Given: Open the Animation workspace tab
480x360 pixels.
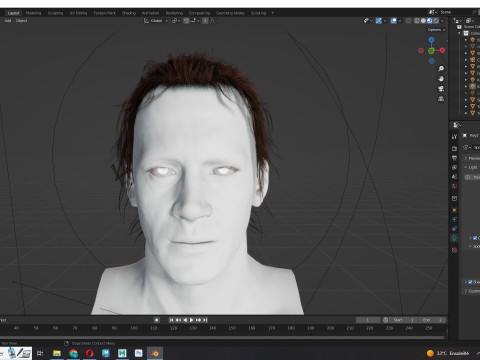Looking at the screenshot, I should point(150,13).
